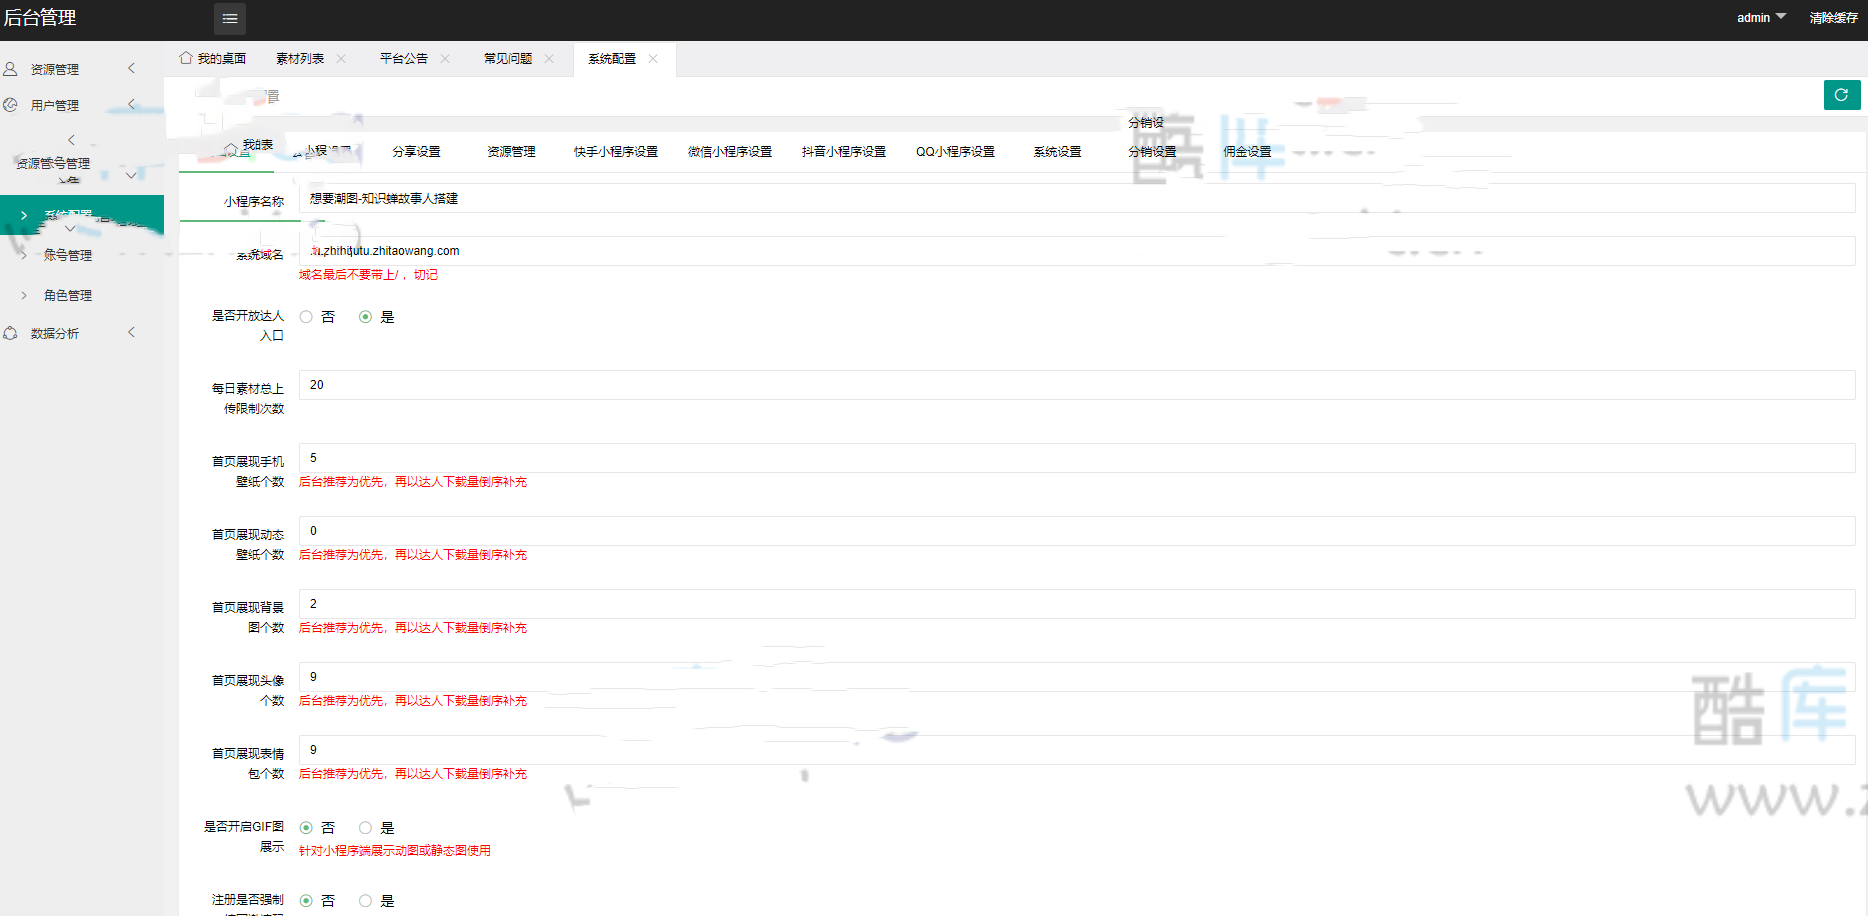Close the 常见问题 tab
This screenshot has width=1868, height=916.
[x=549, y=59]
